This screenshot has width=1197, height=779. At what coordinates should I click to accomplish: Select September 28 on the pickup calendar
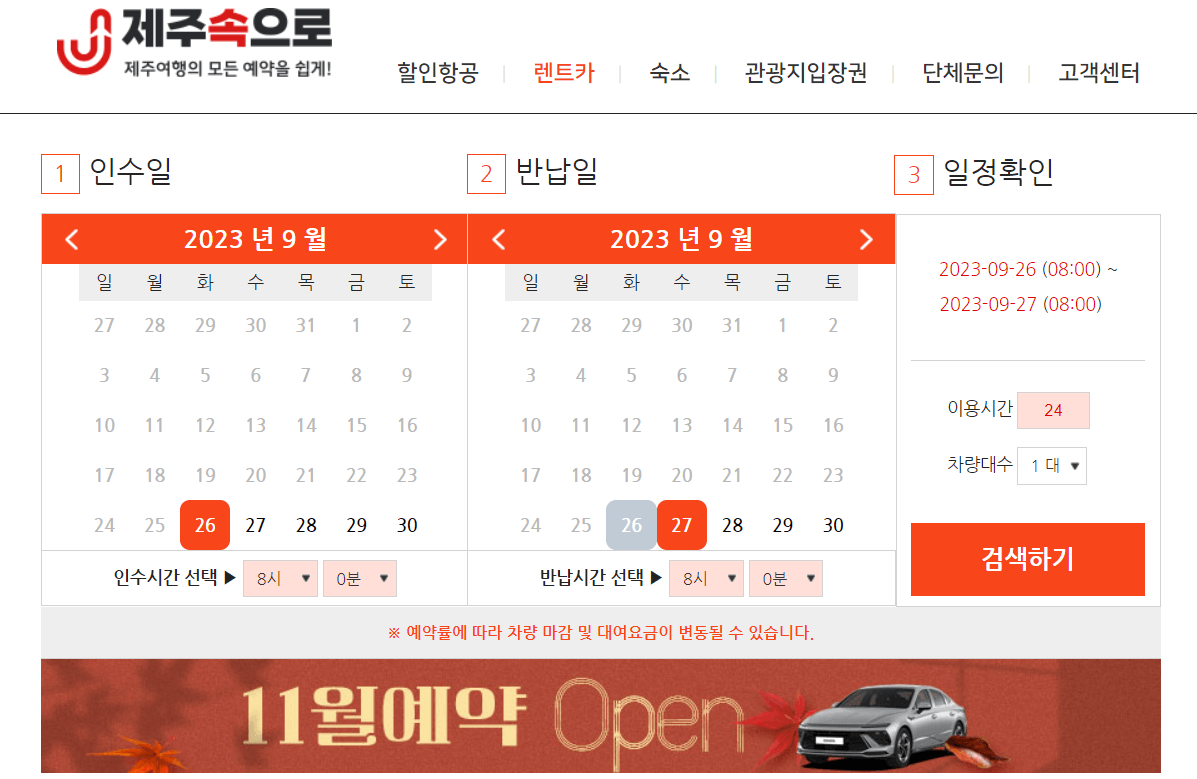(306, 525)
